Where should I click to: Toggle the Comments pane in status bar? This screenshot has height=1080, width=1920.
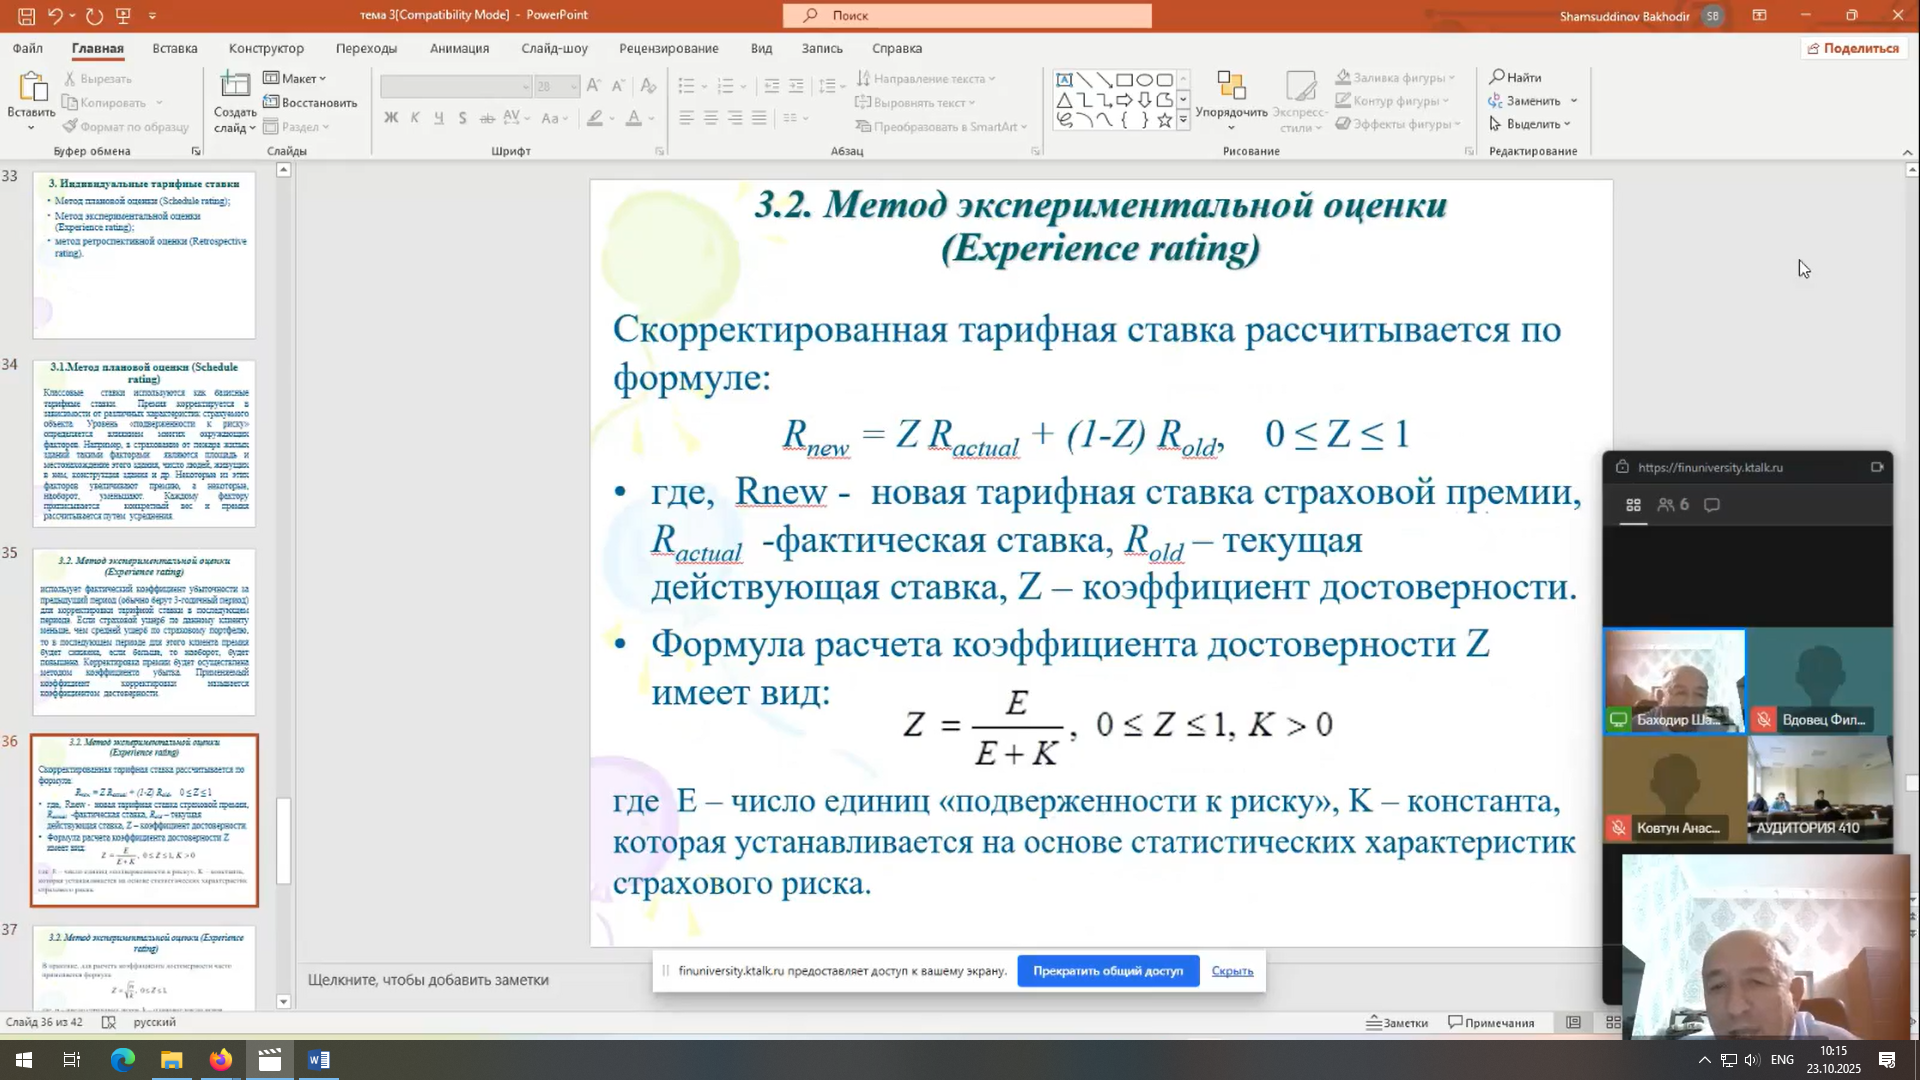click(1491, 1022)
